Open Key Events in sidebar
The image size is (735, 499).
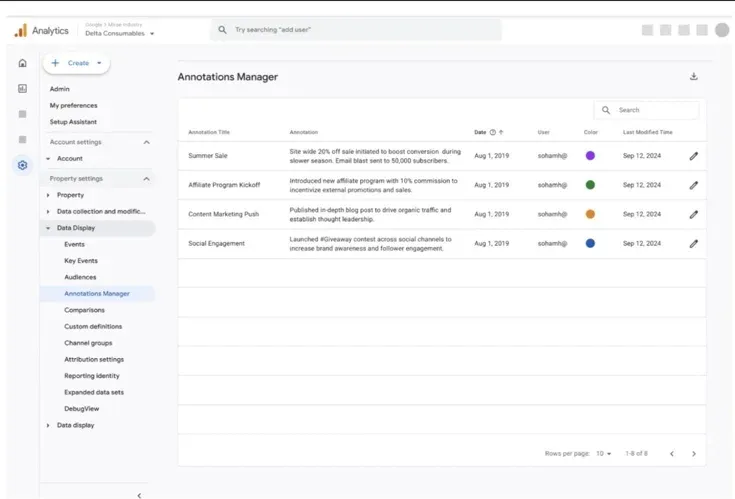pyautogui.click(x=81, y=261)
